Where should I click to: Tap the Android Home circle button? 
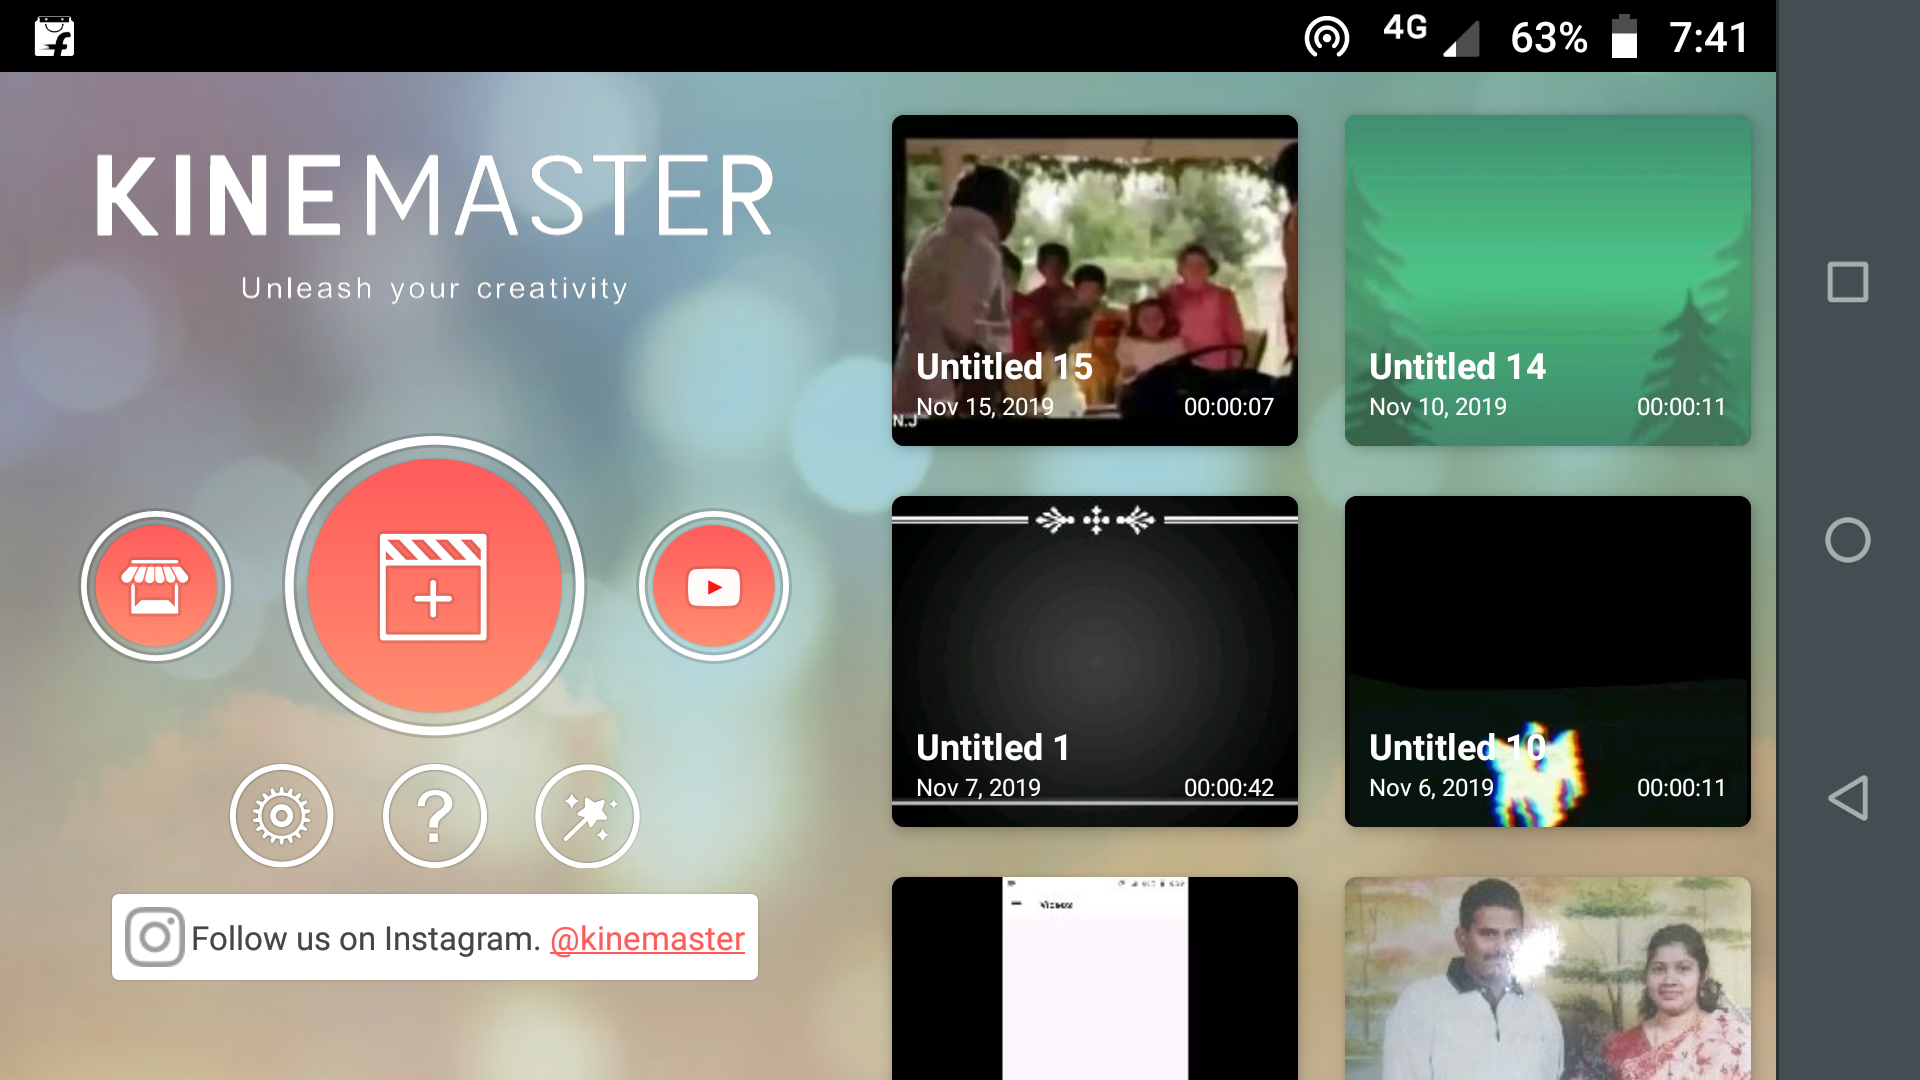[1848, 540]
